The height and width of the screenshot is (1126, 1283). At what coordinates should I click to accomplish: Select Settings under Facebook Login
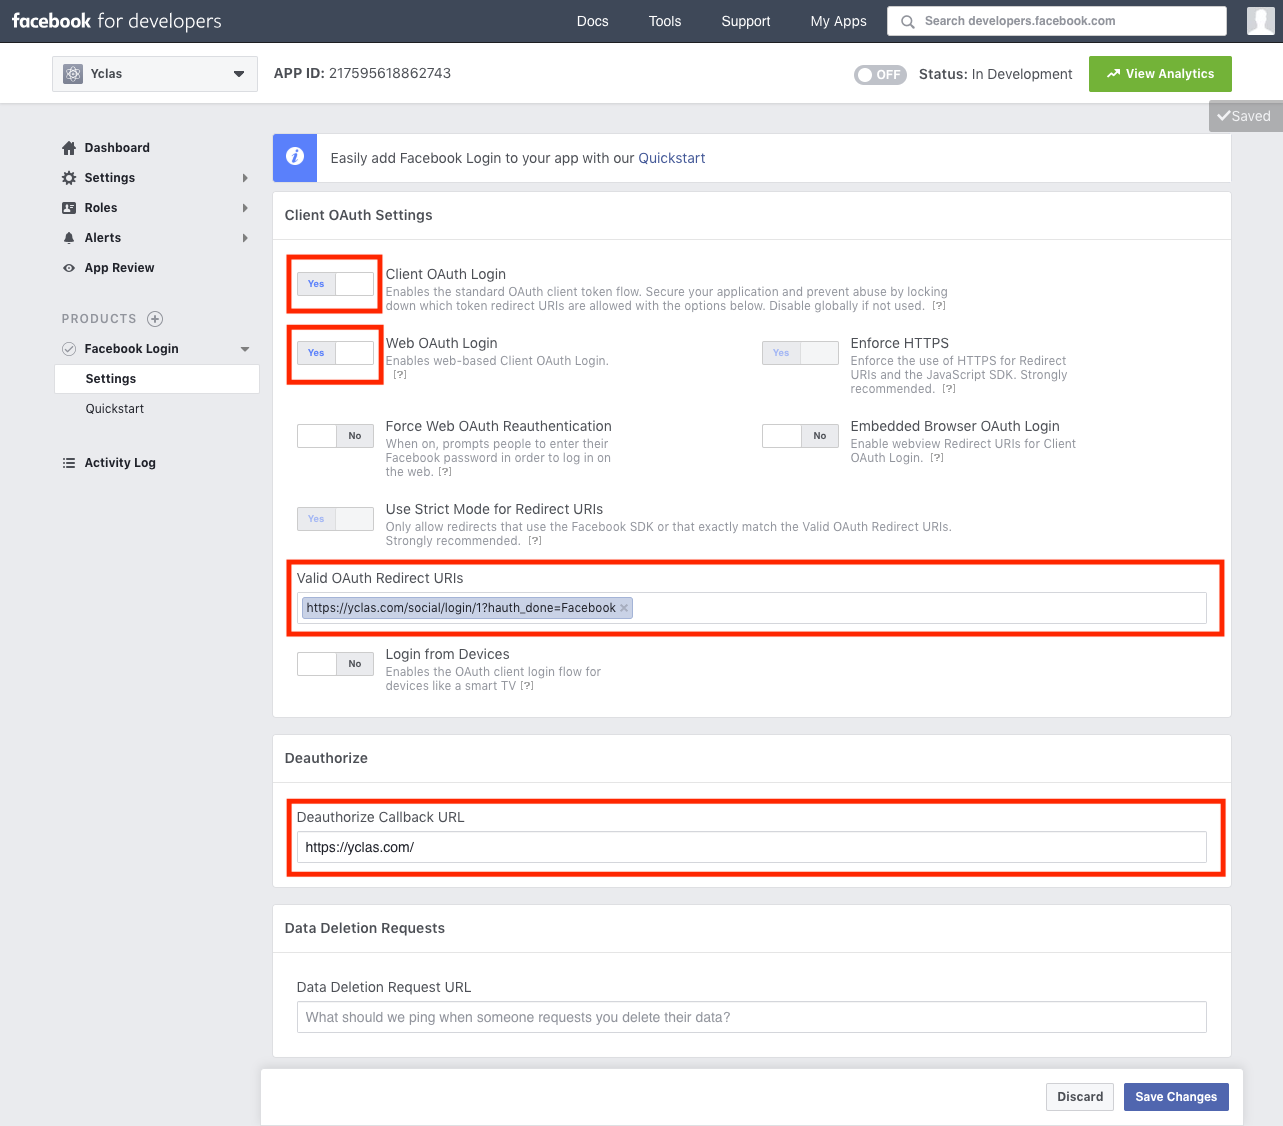tap(157, 379)
